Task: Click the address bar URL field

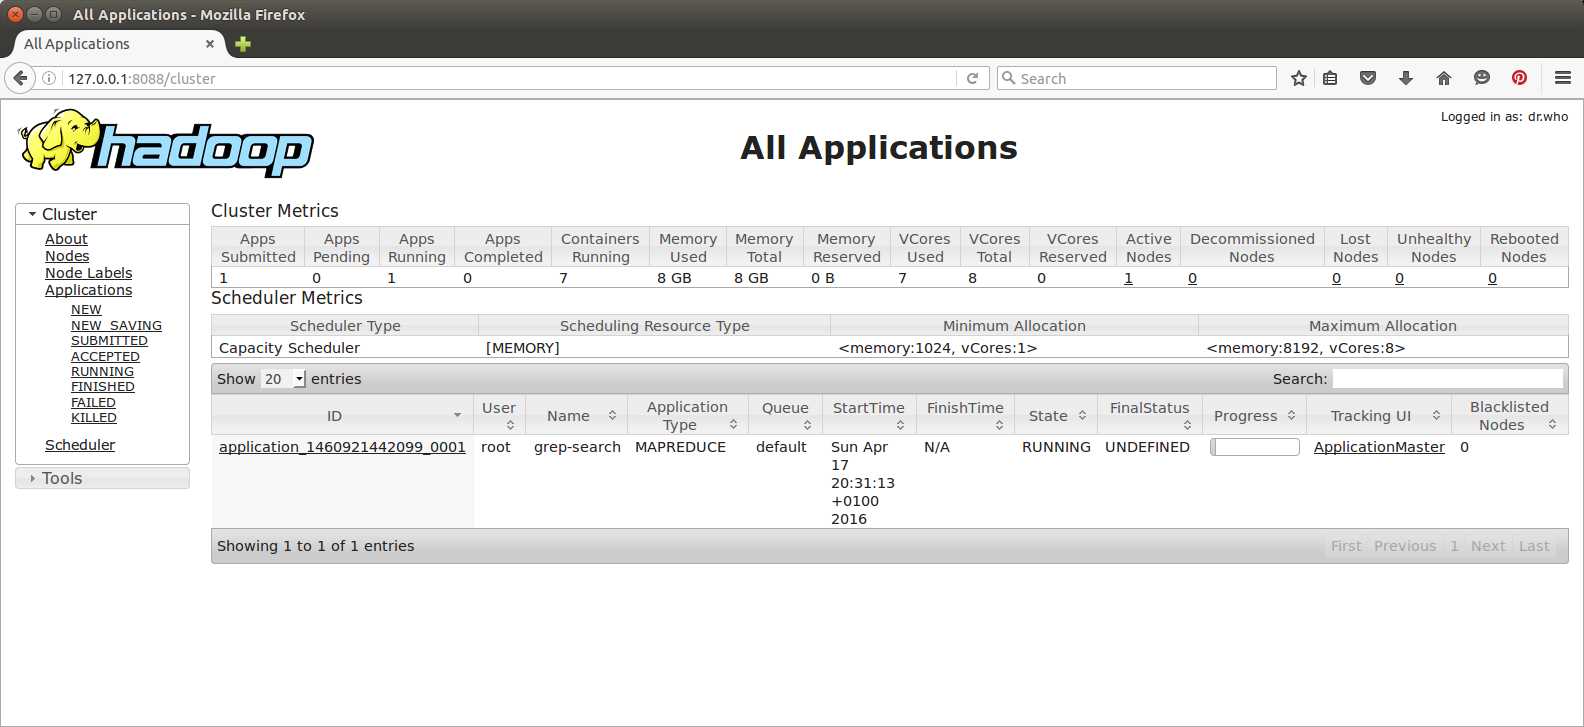Action: [510, 78]
